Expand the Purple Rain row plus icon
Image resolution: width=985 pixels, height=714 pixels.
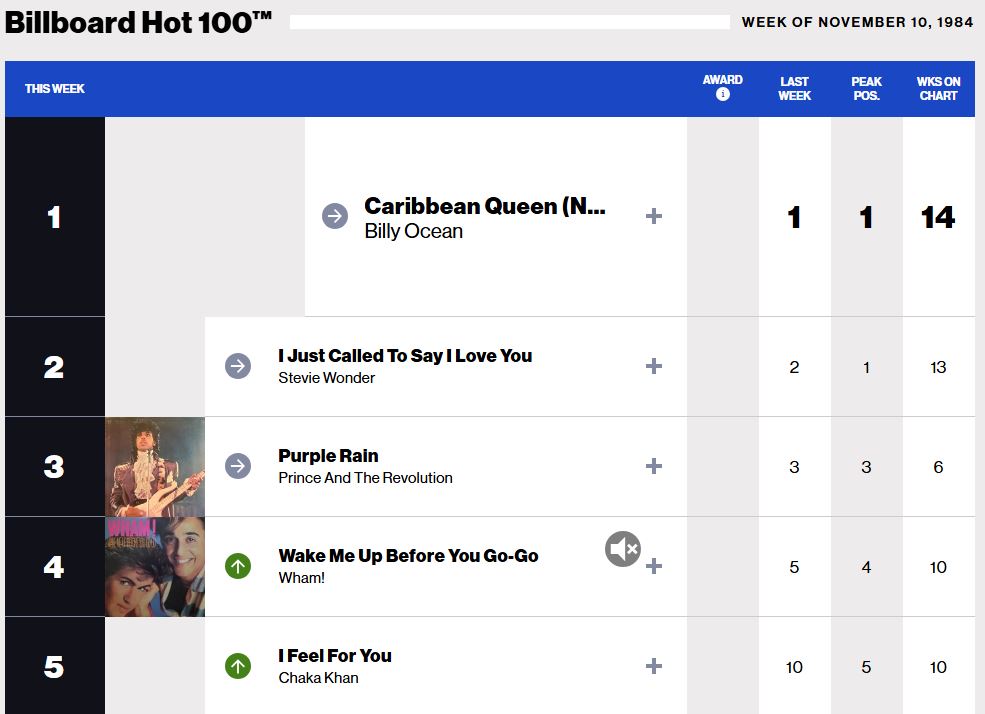[654, 466]
